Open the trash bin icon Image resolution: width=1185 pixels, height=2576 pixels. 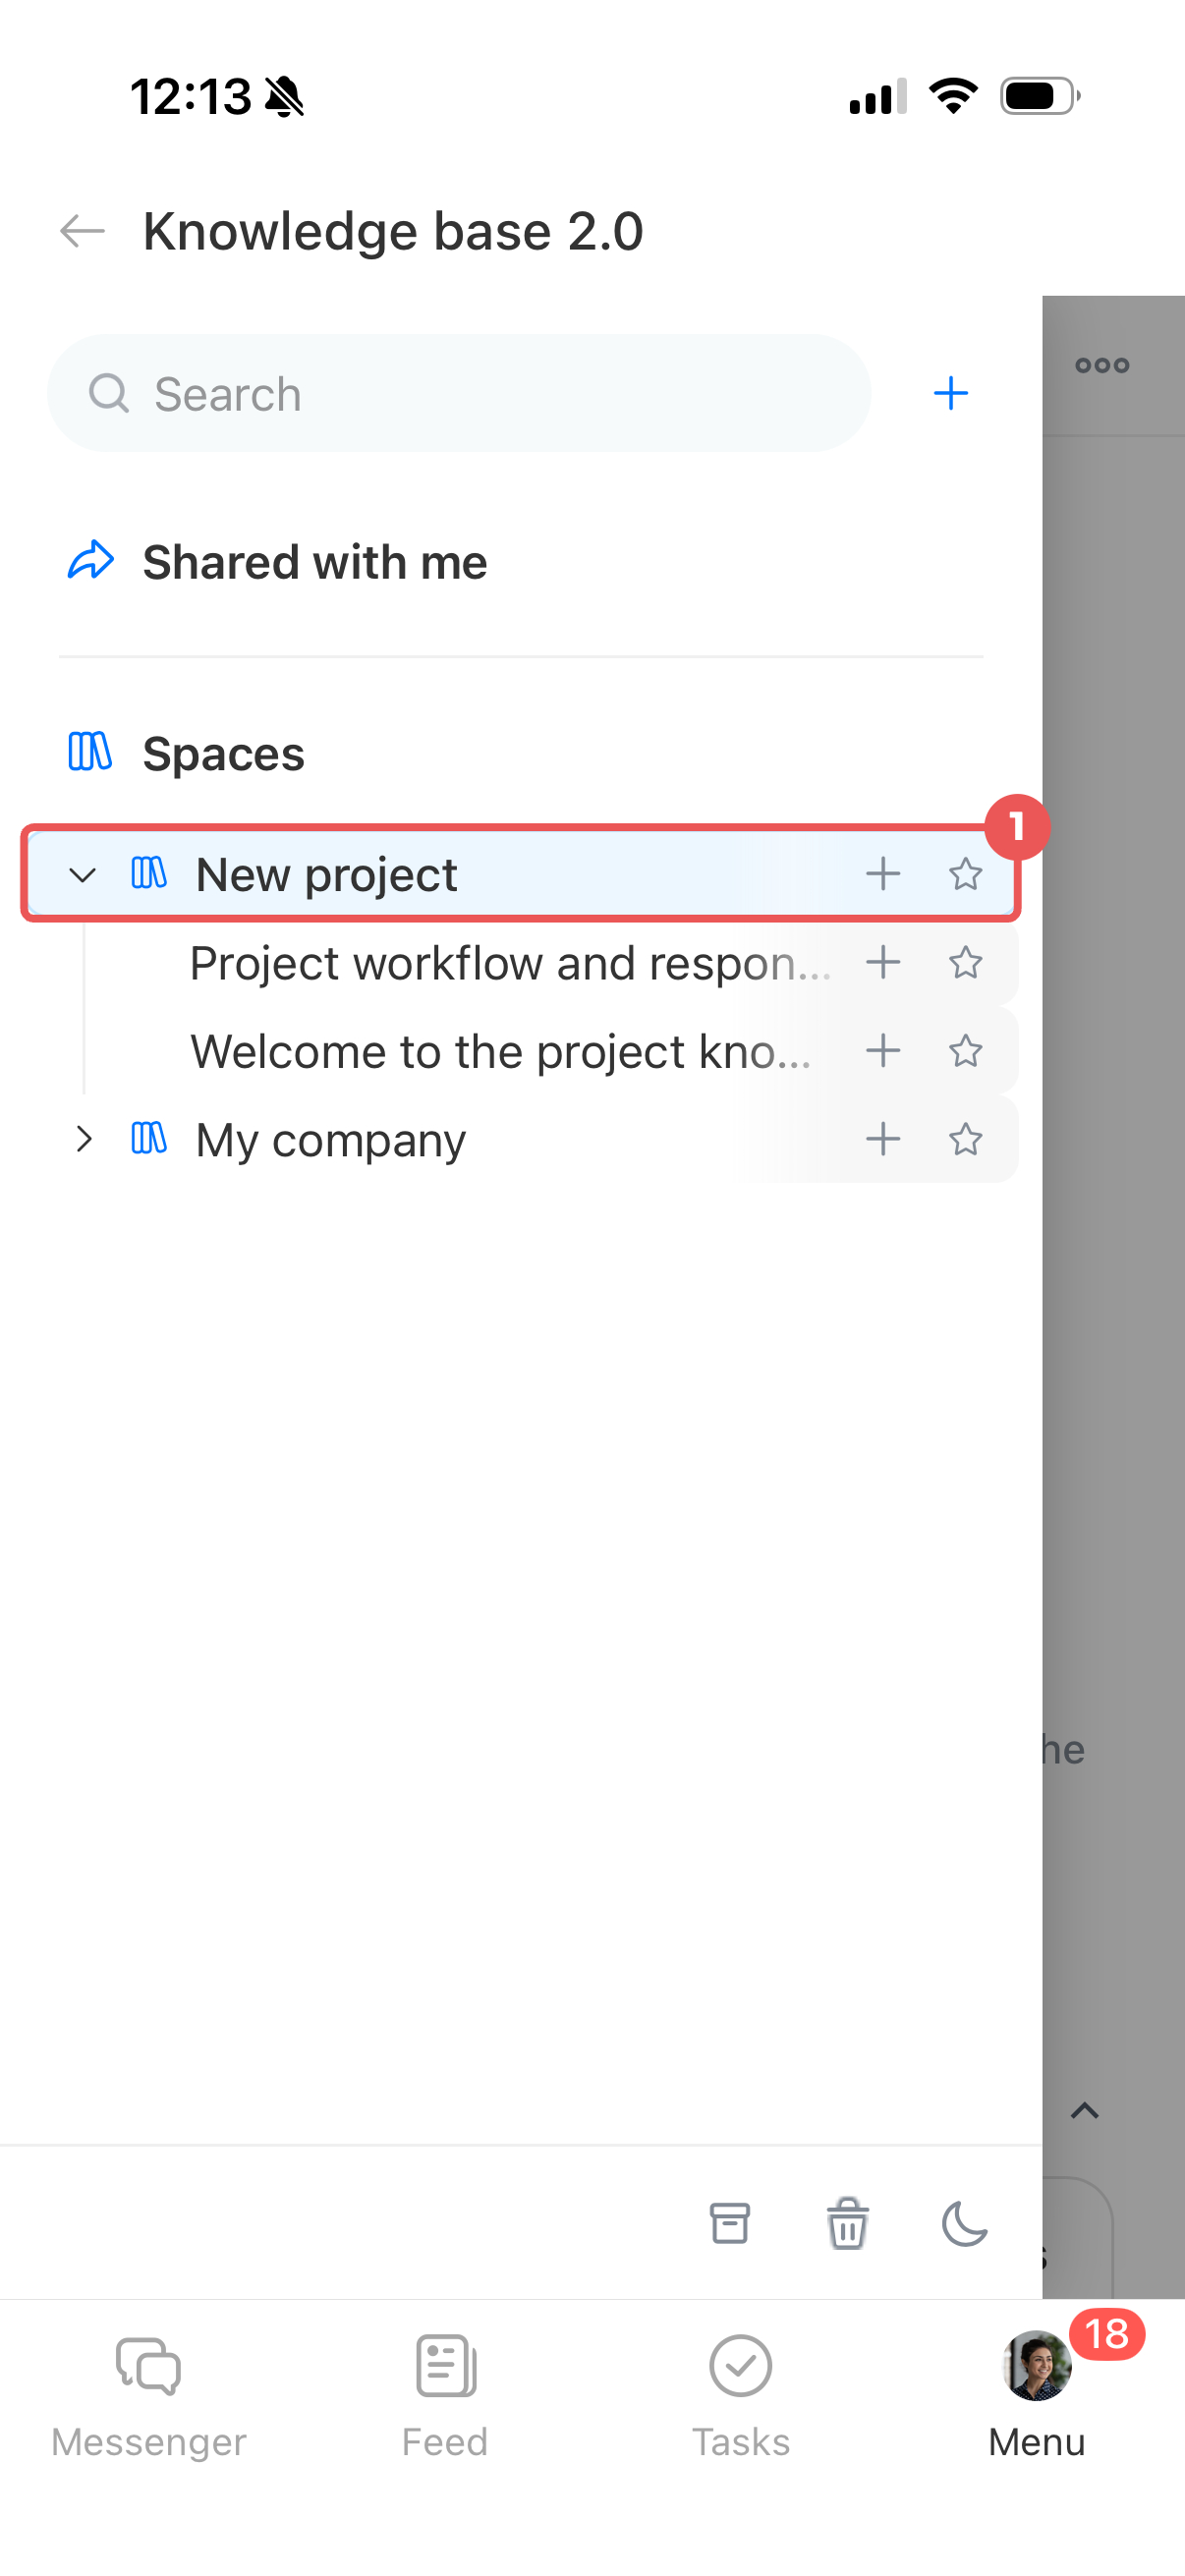[x=848, y=2224]
